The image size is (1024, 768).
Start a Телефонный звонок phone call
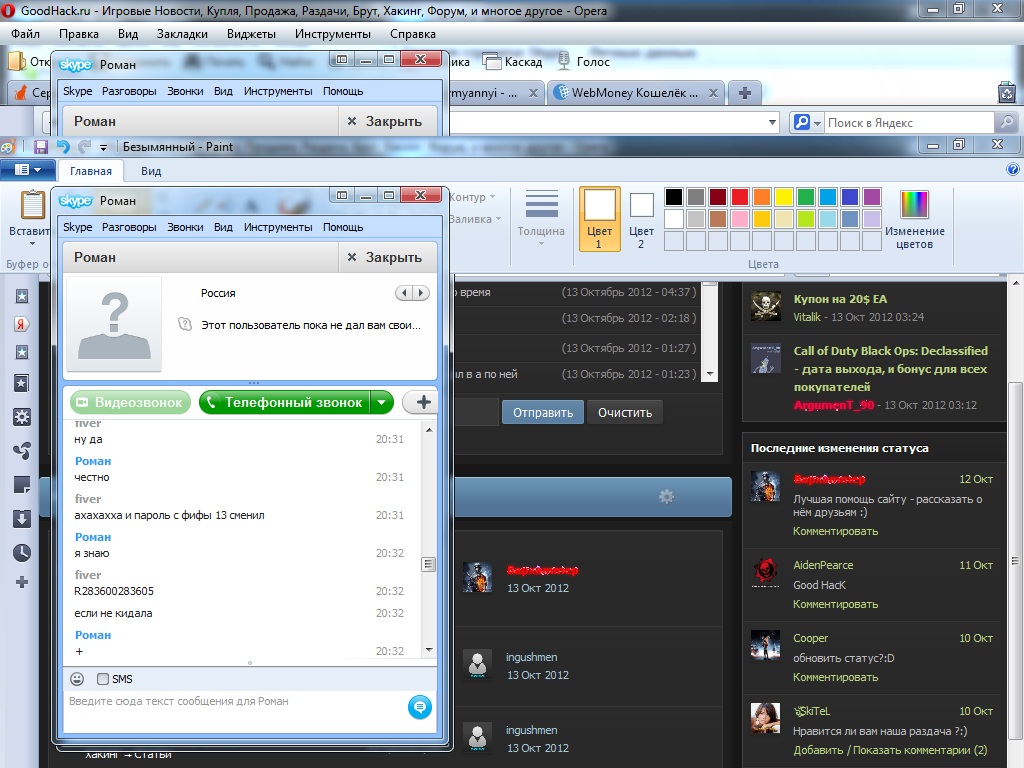tap(285, 402)
